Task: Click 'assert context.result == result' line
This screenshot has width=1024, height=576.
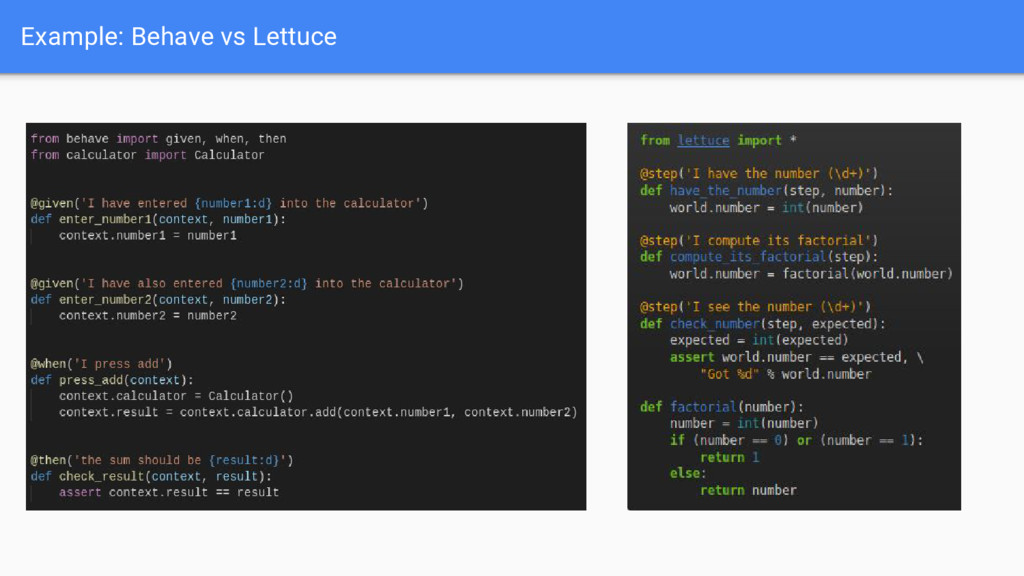Action: 169,492
